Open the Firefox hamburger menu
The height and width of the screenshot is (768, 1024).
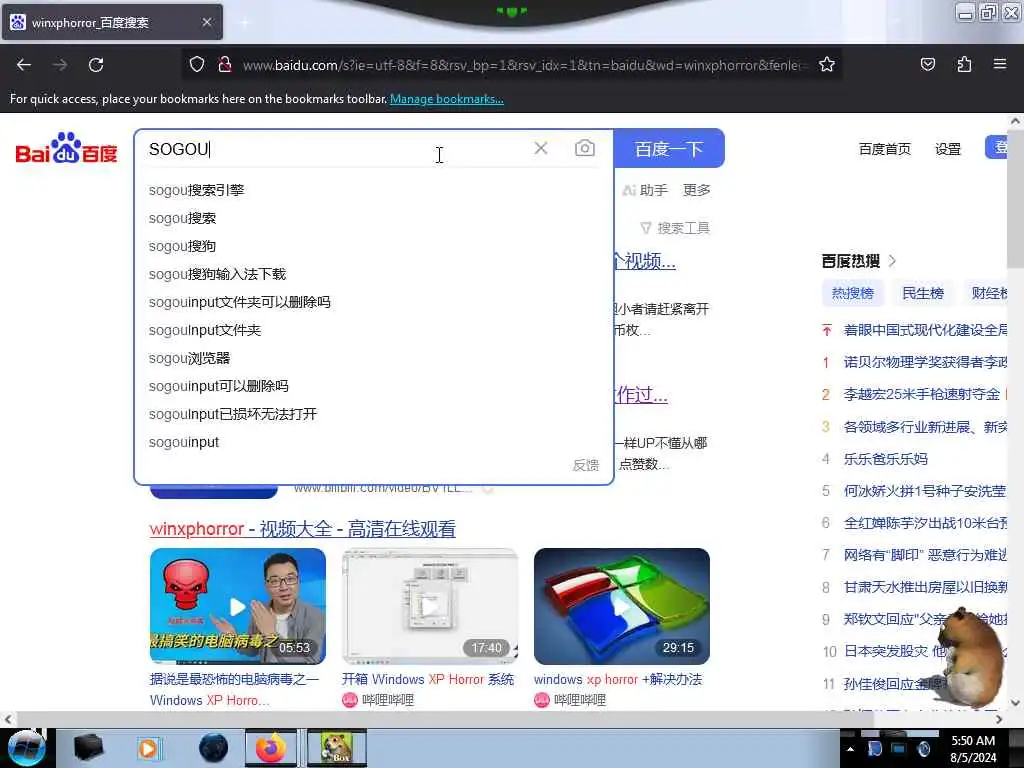tap(1000, 64)
